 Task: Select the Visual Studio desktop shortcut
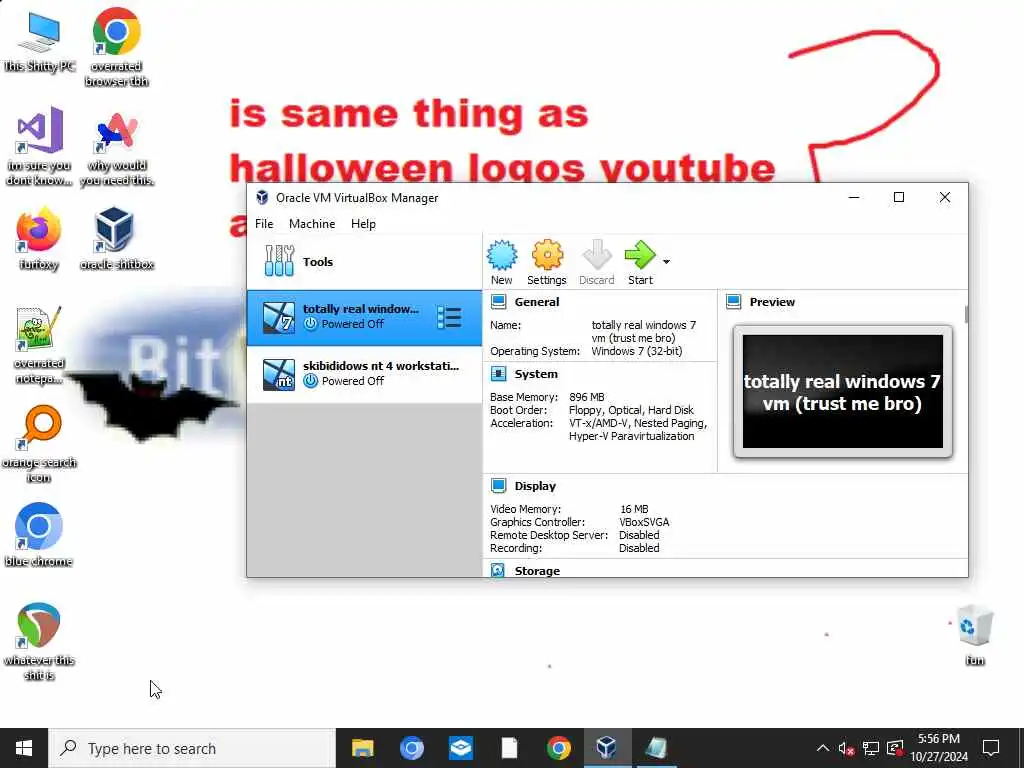pyautogui.click(x=39, y=147)
